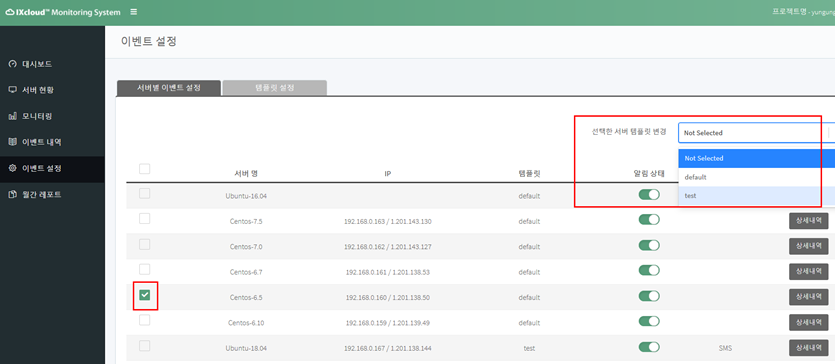This screenshot has height=364, width=835.
Task: Check the Centos-6.10 row checkbox
Action: (x=144, y=320)
